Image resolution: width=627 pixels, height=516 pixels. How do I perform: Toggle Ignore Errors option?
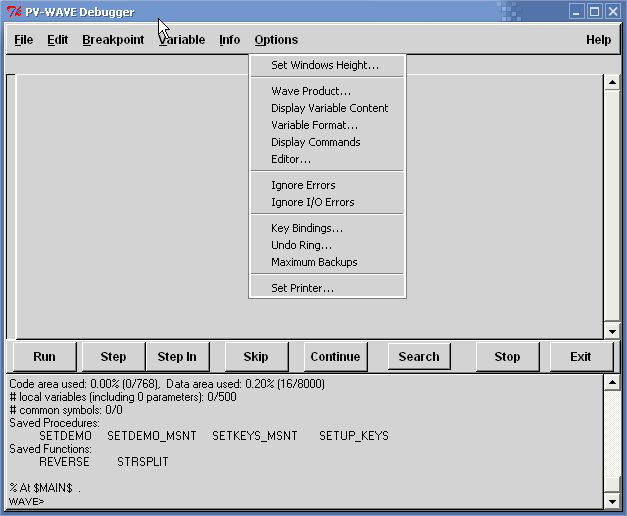(327, 185)
